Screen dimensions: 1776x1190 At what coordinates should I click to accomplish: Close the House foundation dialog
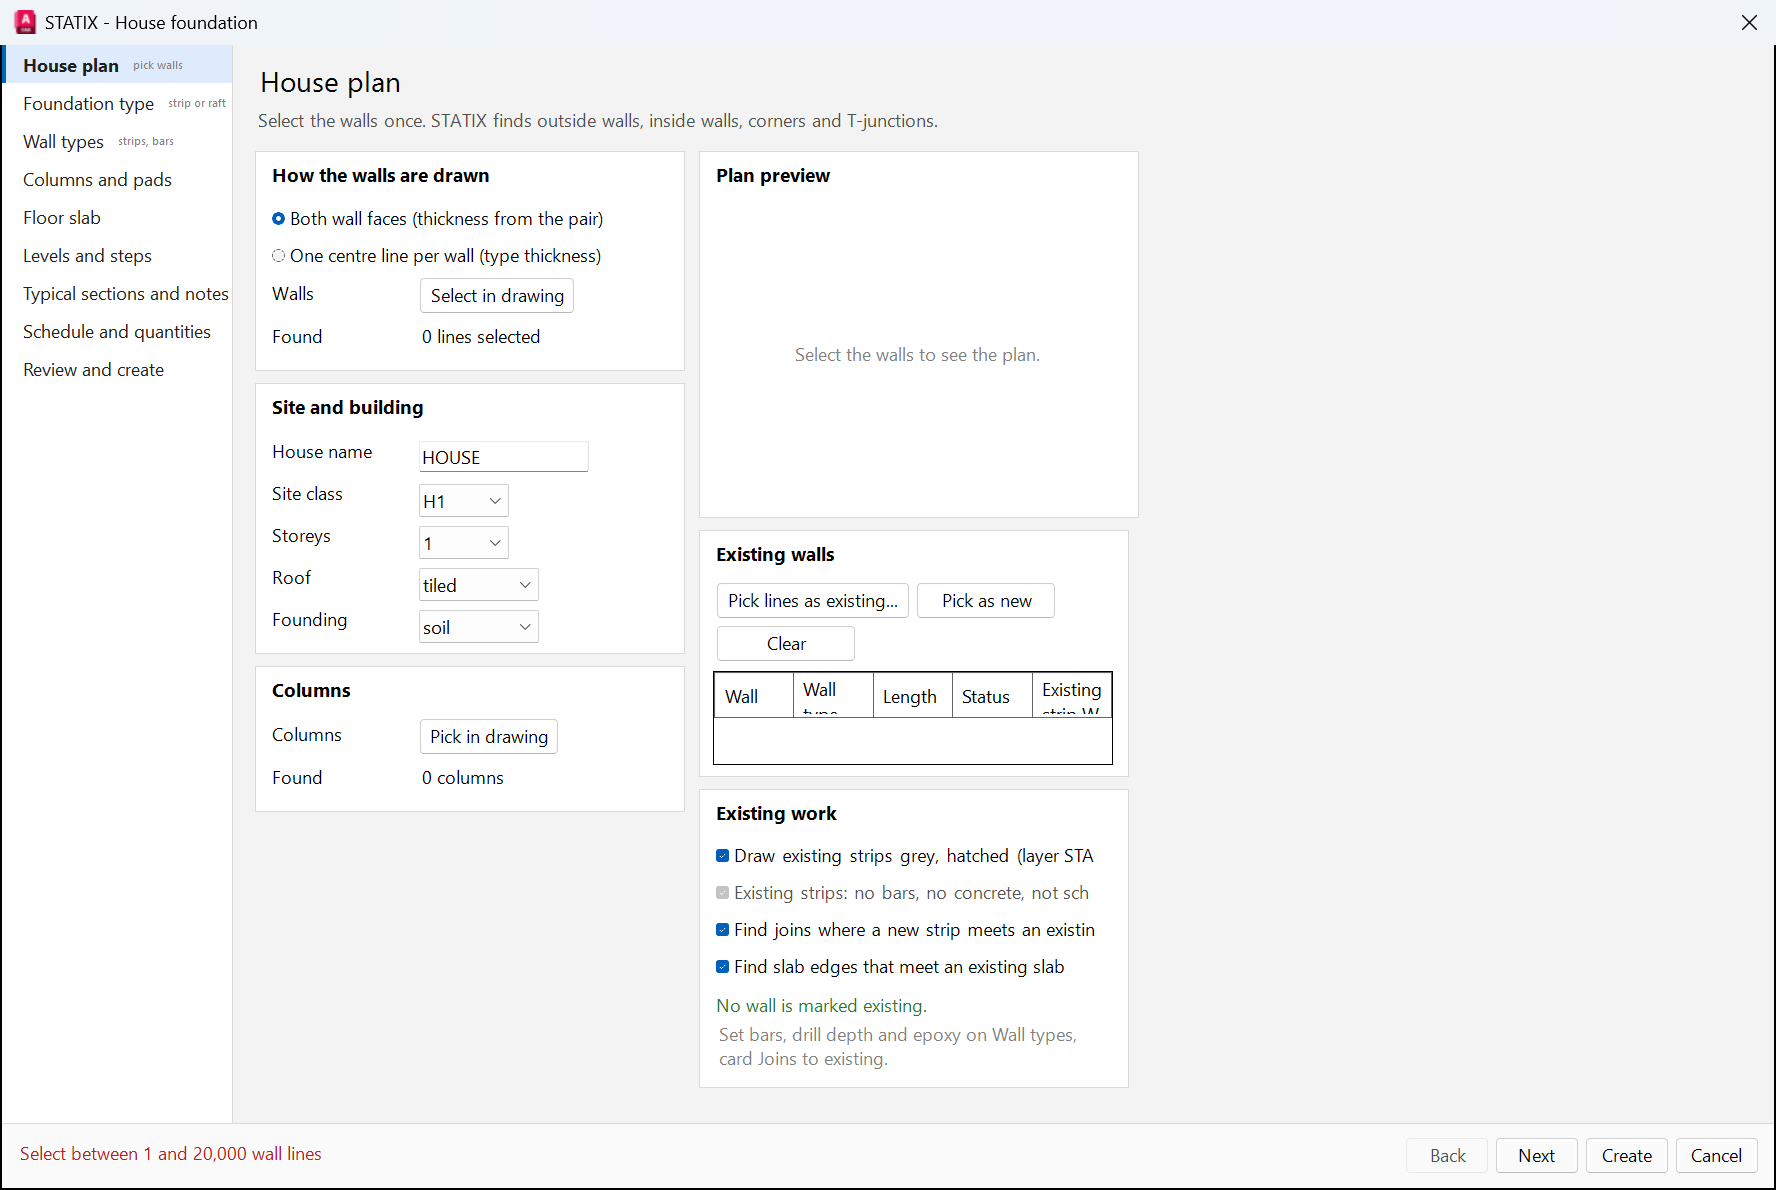tap(1749, 22)
